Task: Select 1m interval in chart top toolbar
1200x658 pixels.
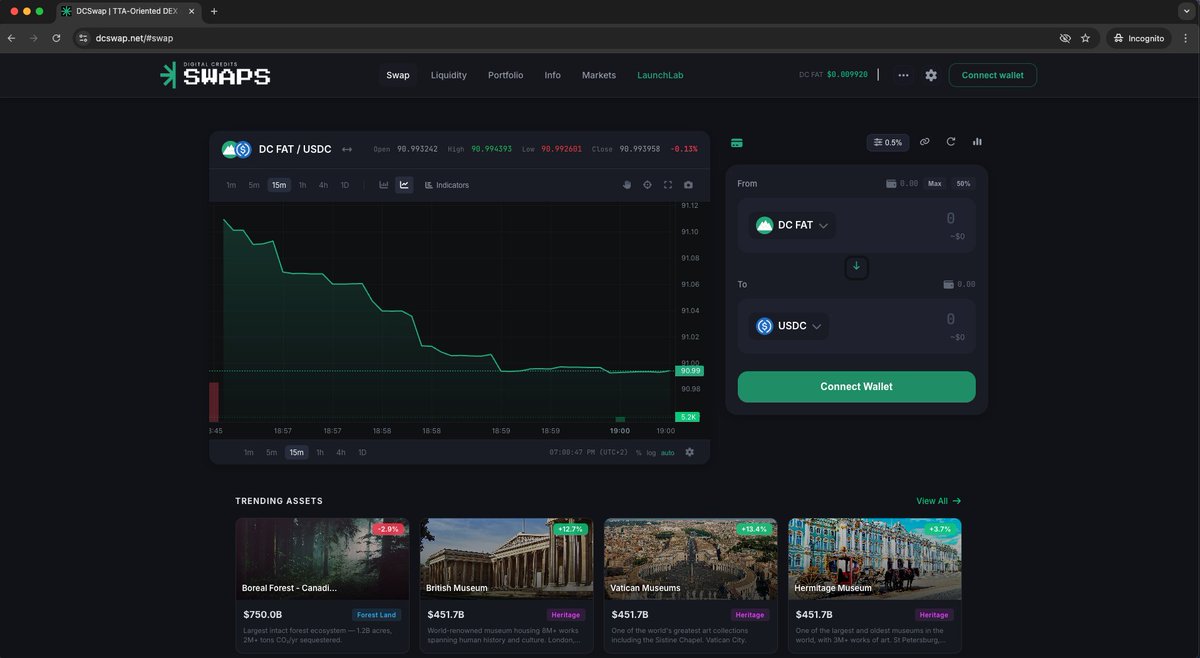Action: (x=231, y=185)
